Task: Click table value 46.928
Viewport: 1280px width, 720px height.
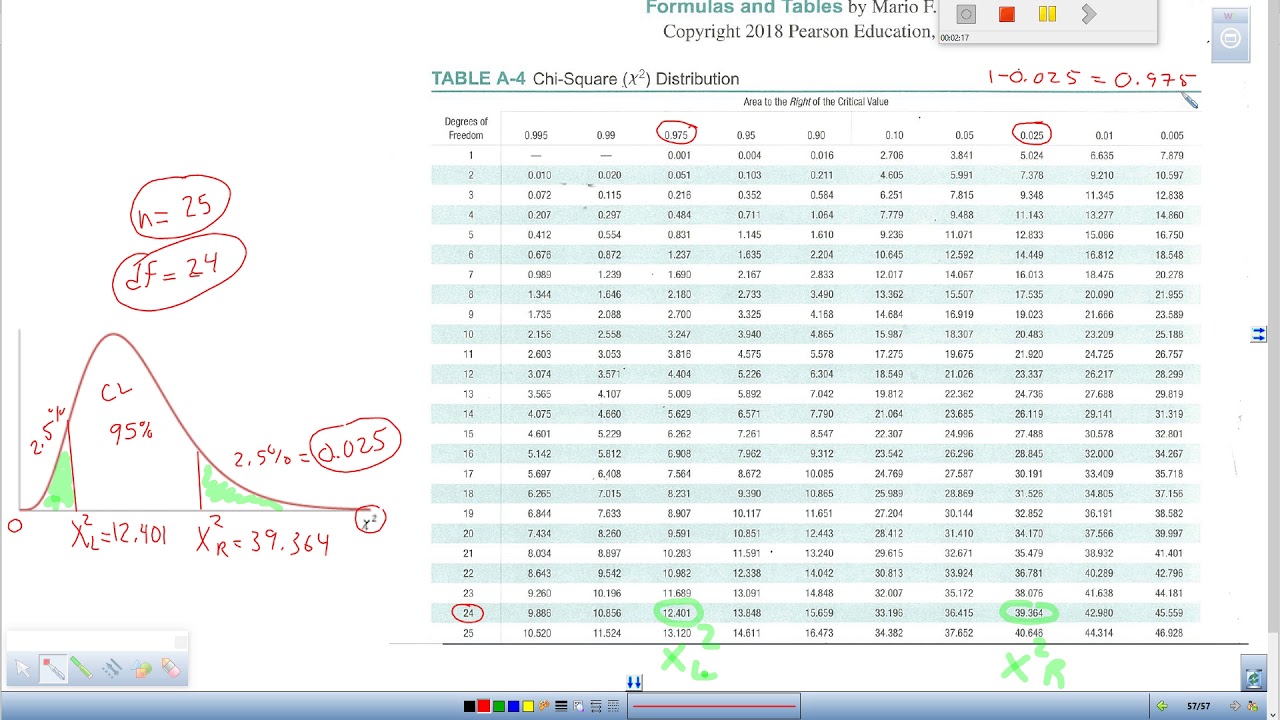Action: tap(1168, 633)
